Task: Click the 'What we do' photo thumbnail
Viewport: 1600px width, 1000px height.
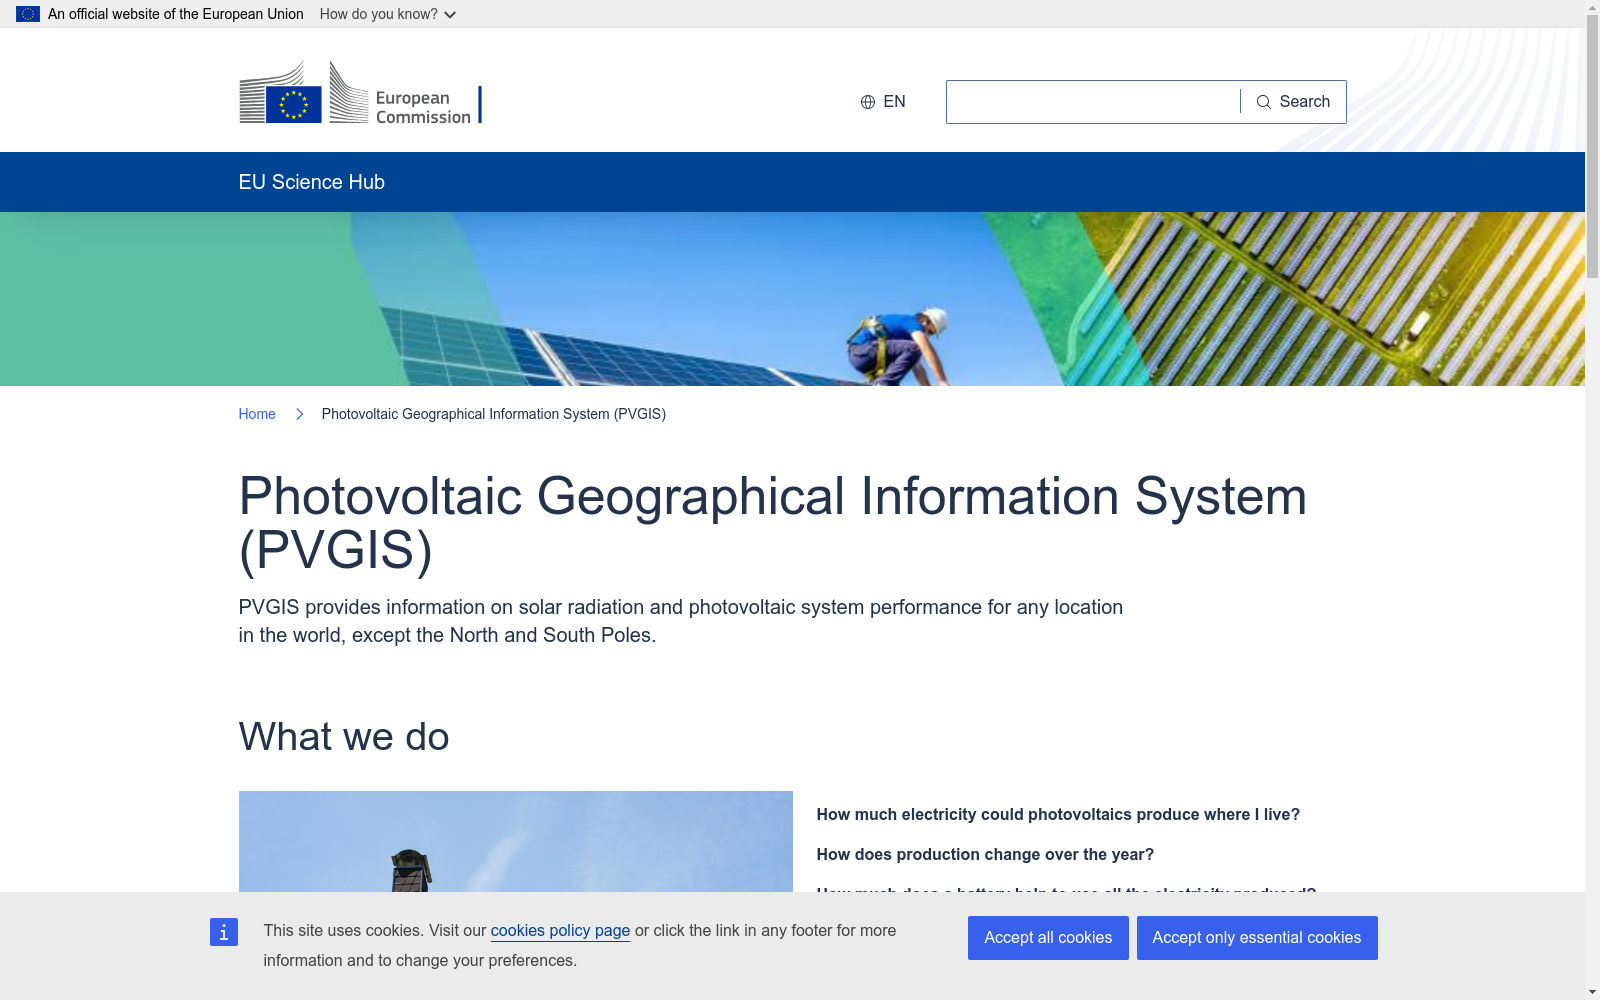Action: [516, 841]
